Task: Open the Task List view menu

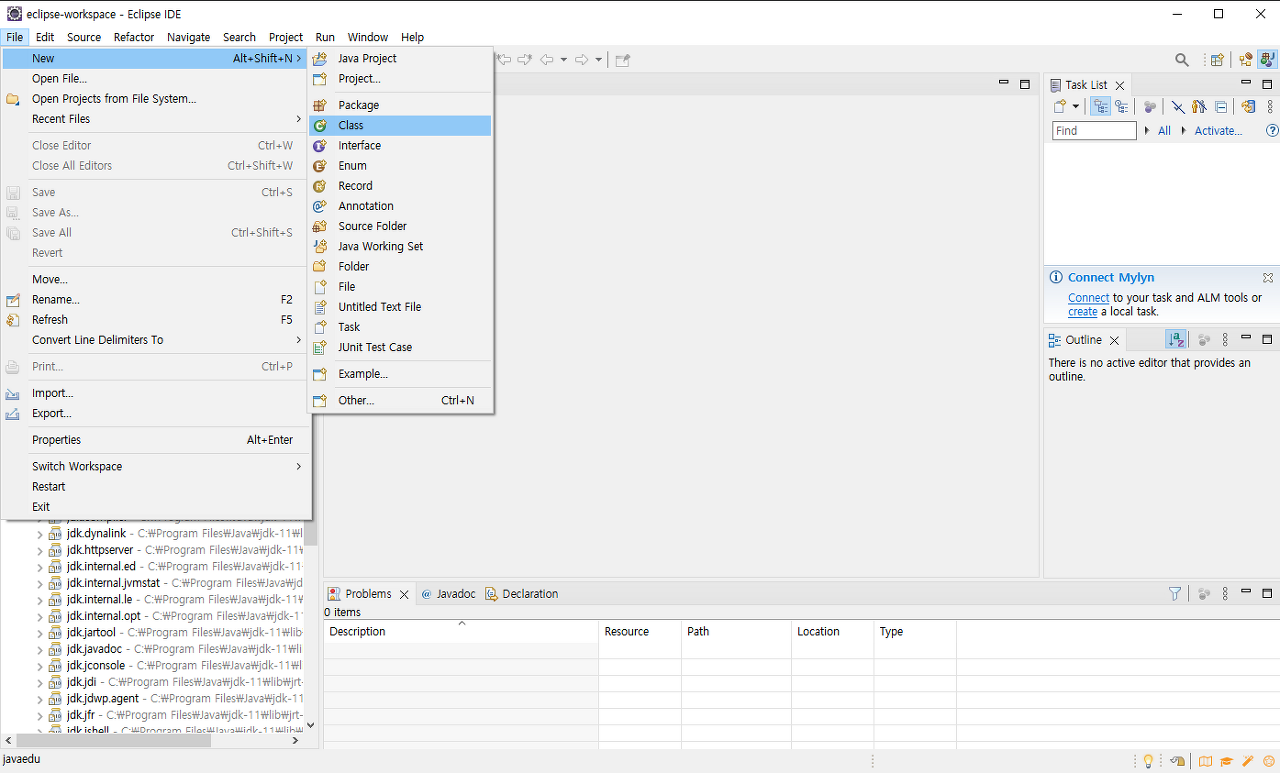Action: tap(1270, 107)
